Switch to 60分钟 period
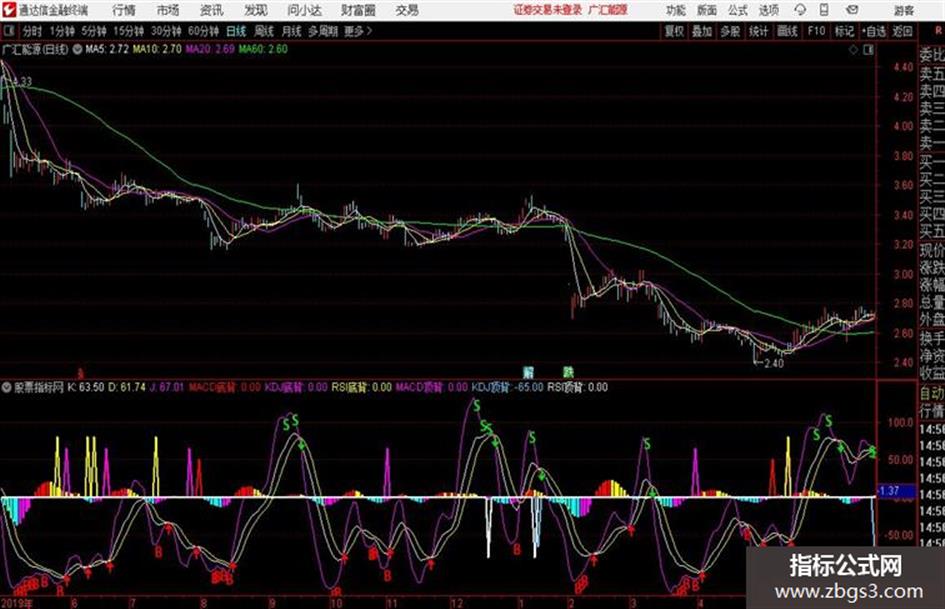 point(203,31)
